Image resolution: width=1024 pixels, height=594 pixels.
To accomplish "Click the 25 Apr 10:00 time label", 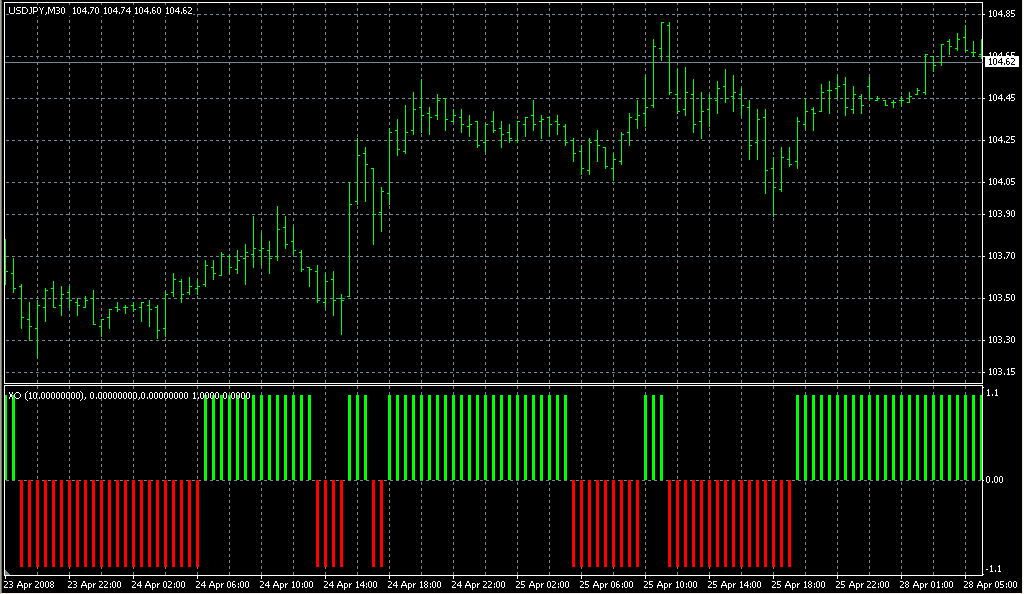I will pyautogui.click(x=671, y=585).
